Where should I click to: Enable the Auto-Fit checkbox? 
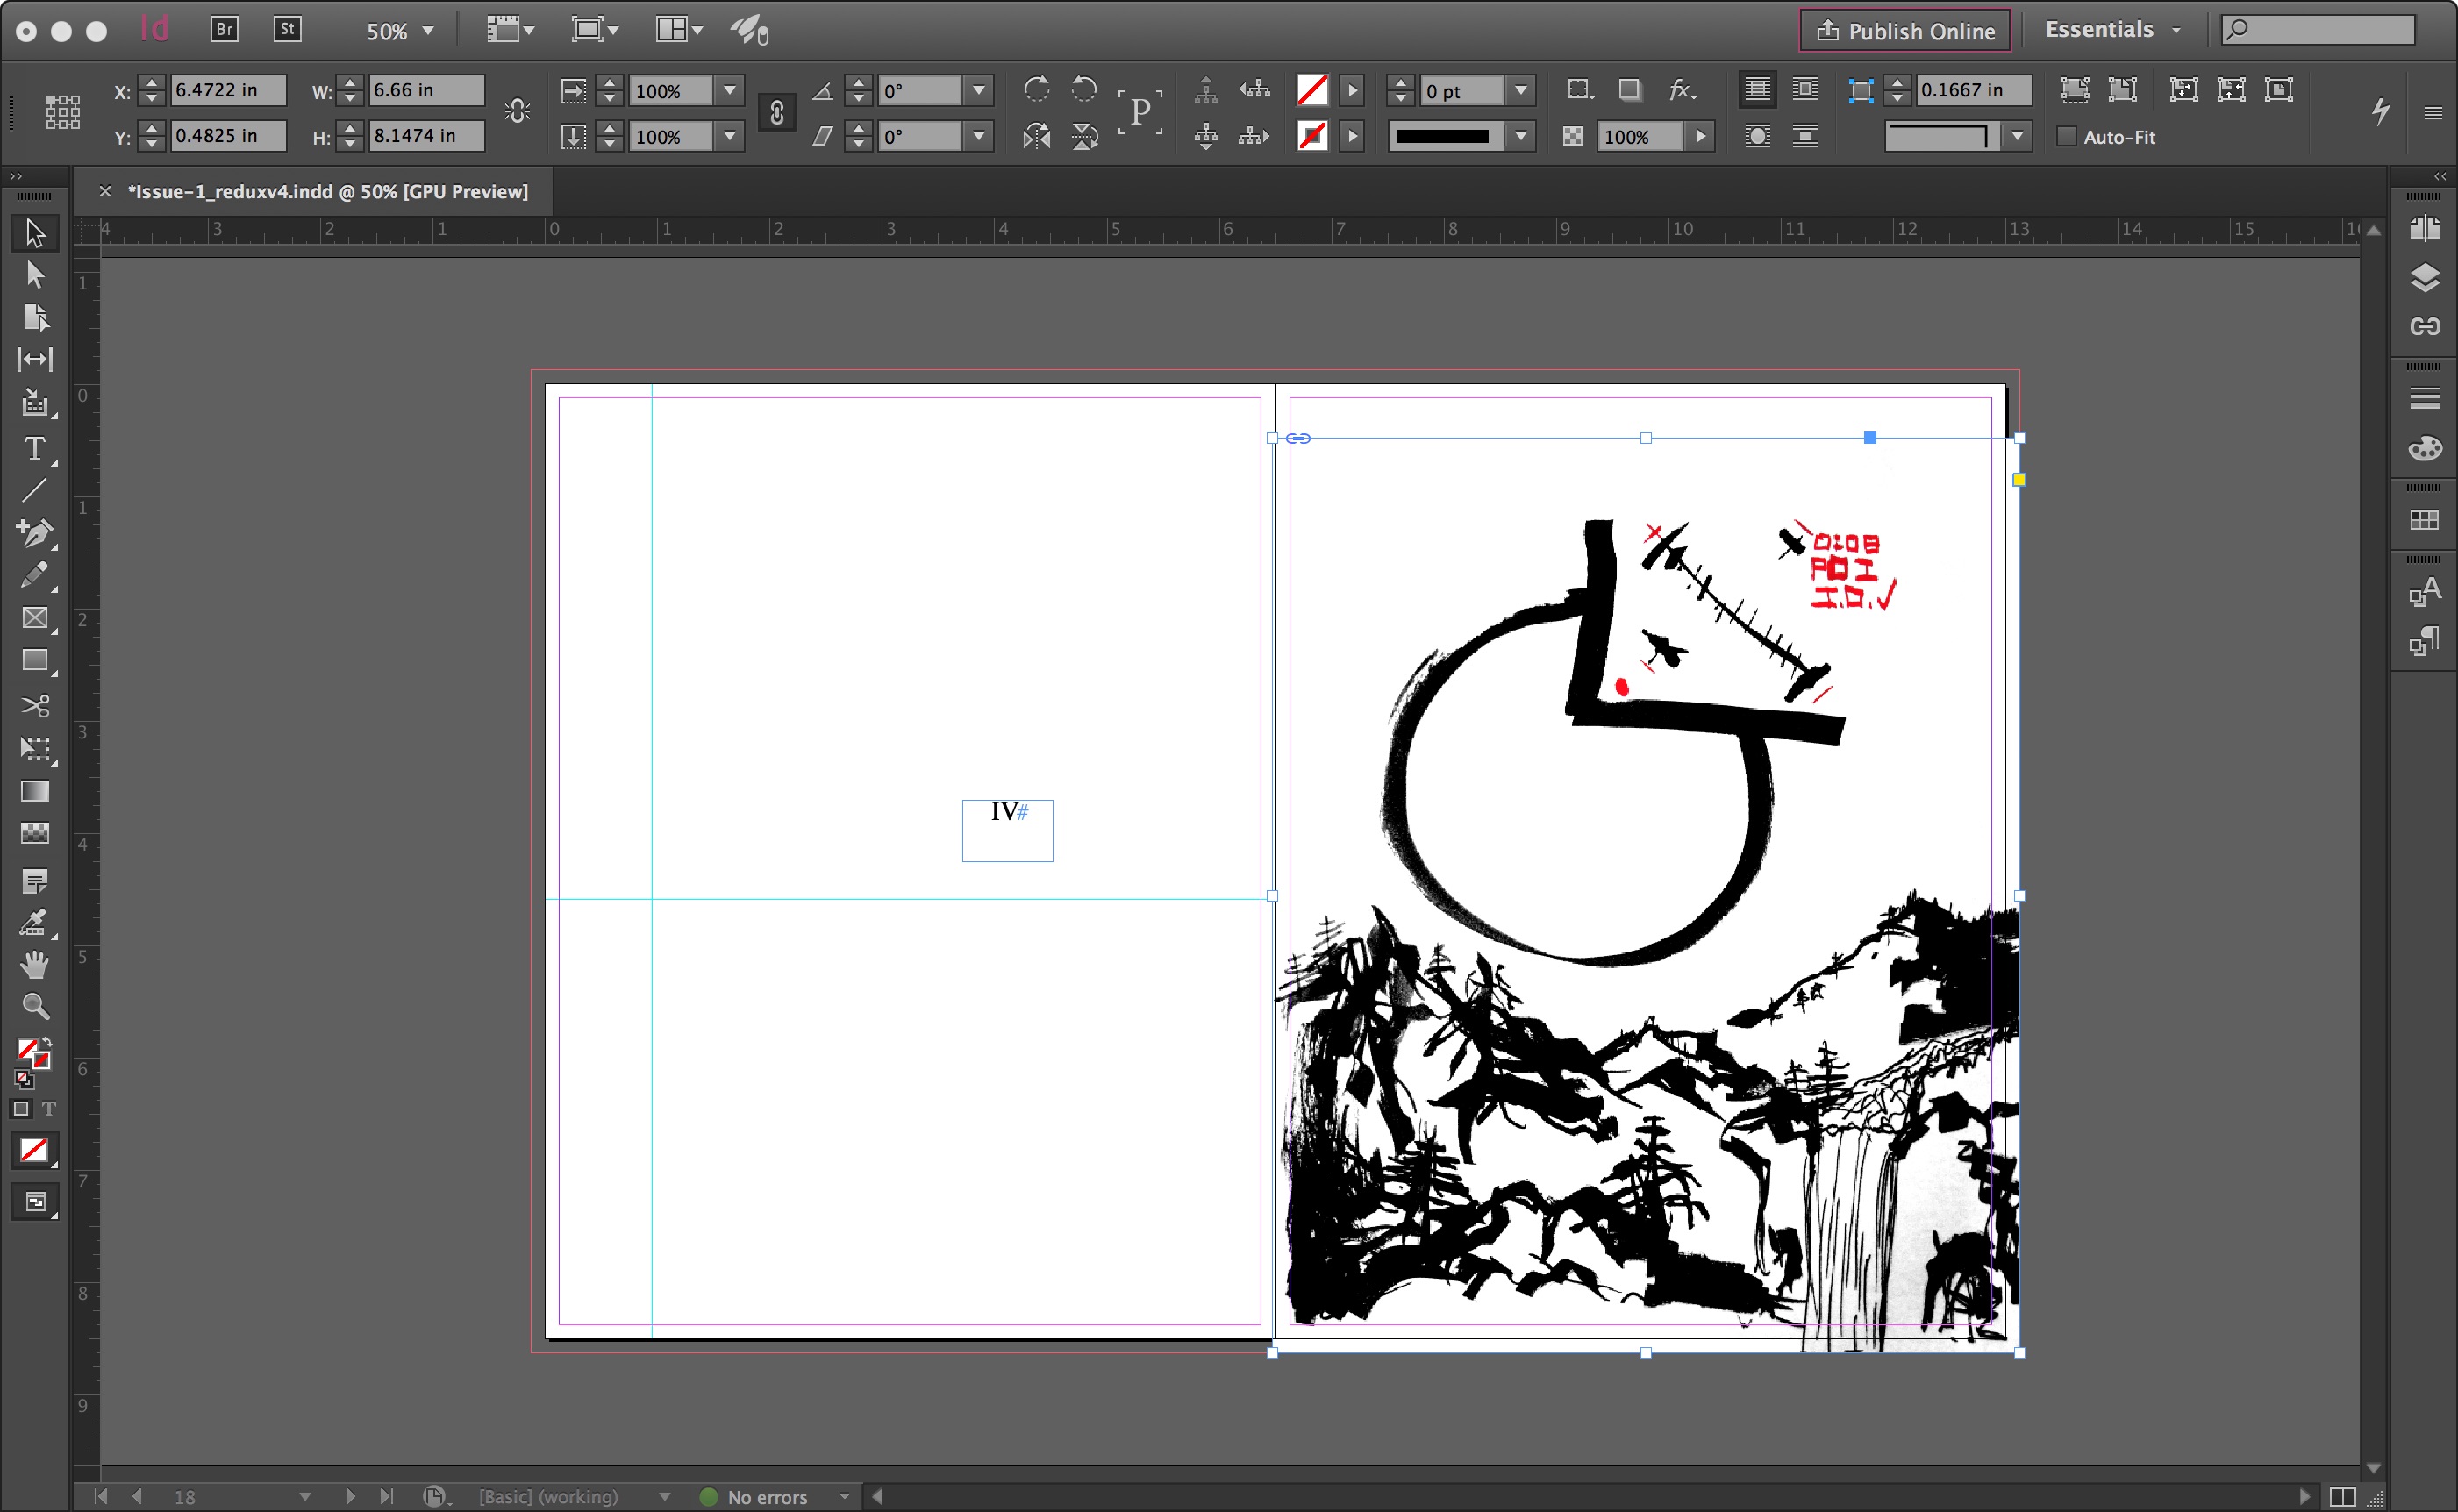[x=2066, y=137]
